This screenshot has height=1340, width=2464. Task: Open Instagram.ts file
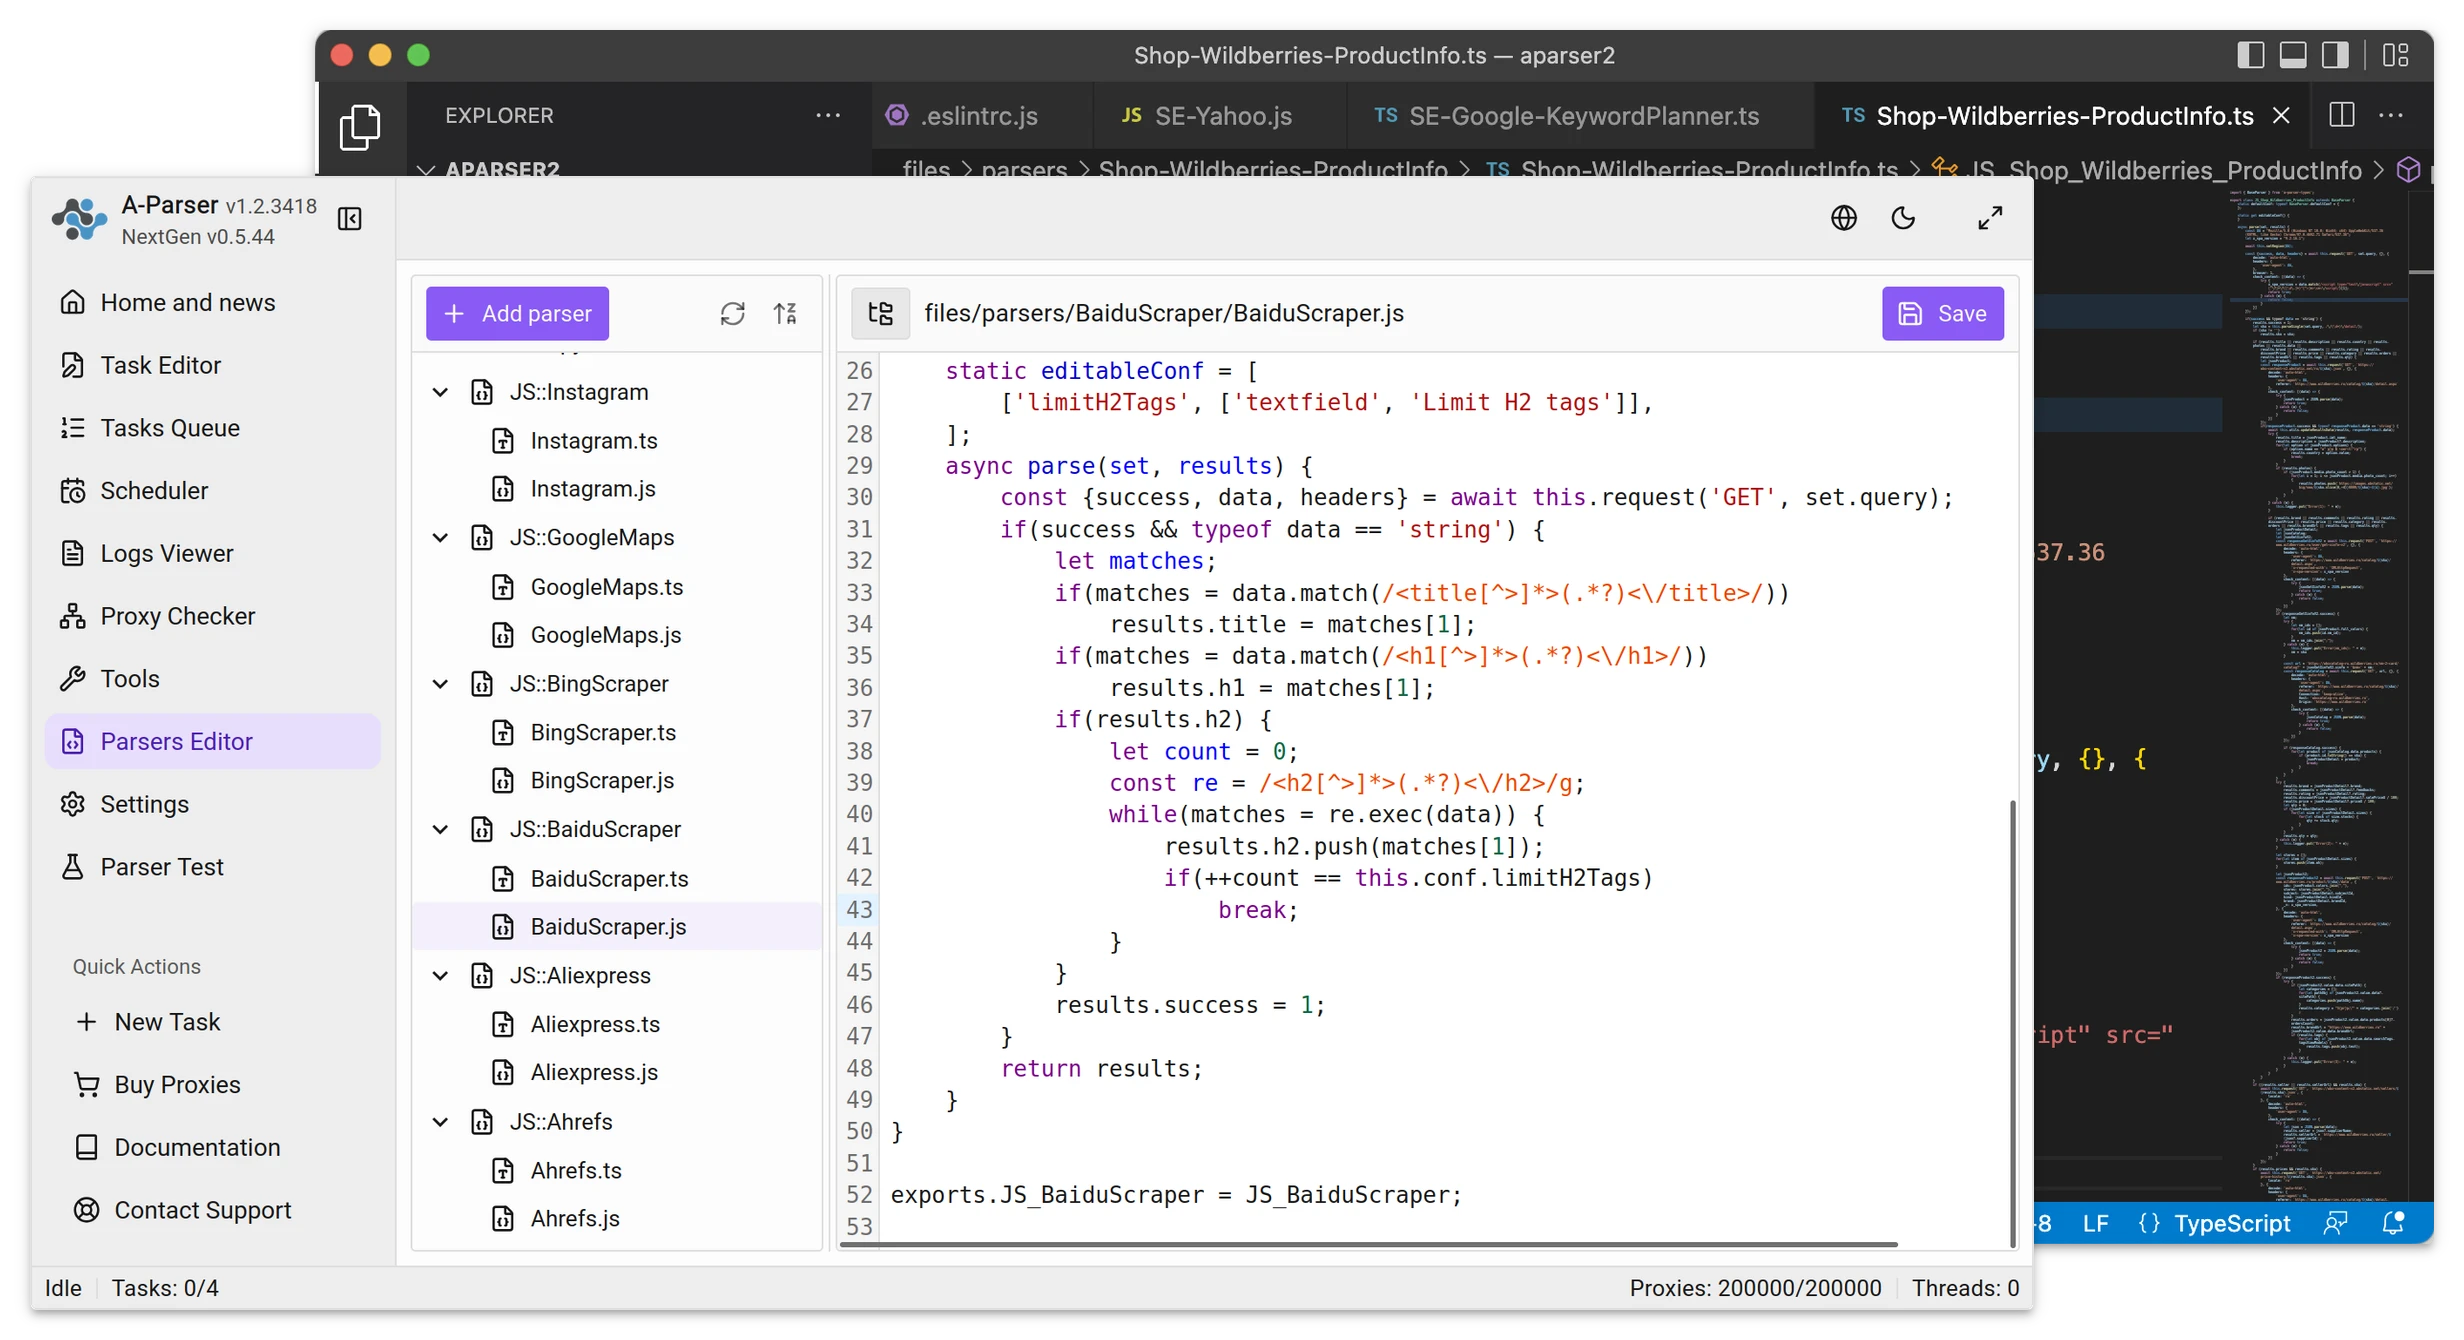[617, 441]
